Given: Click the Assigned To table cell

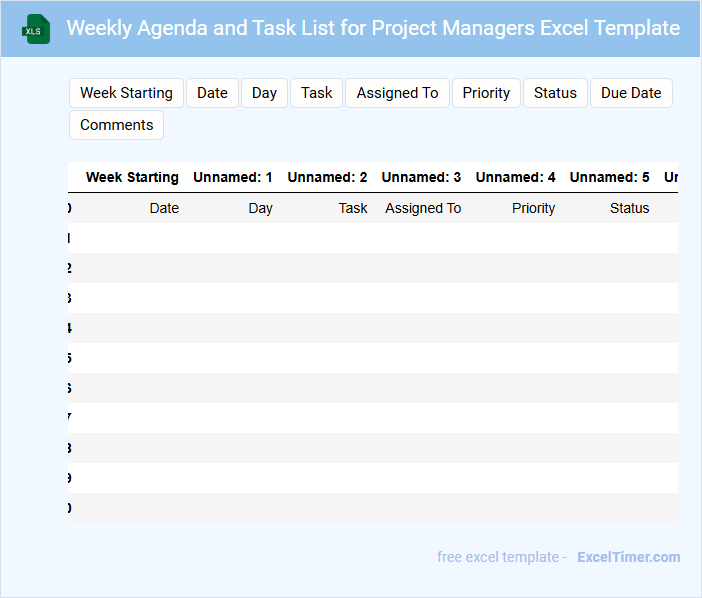Looking at the screenshot, I should (423, 208).
